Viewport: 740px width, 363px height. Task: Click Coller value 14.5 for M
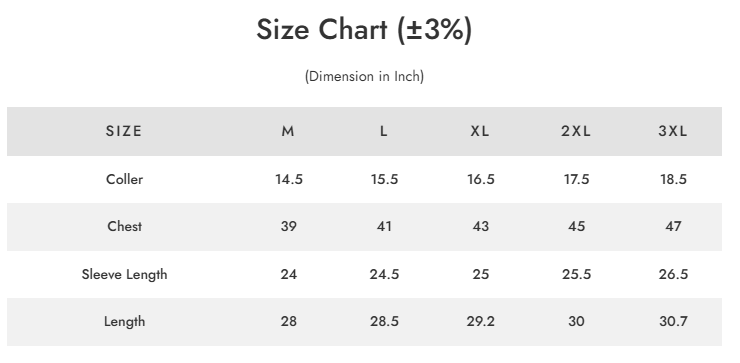point(289,179)
